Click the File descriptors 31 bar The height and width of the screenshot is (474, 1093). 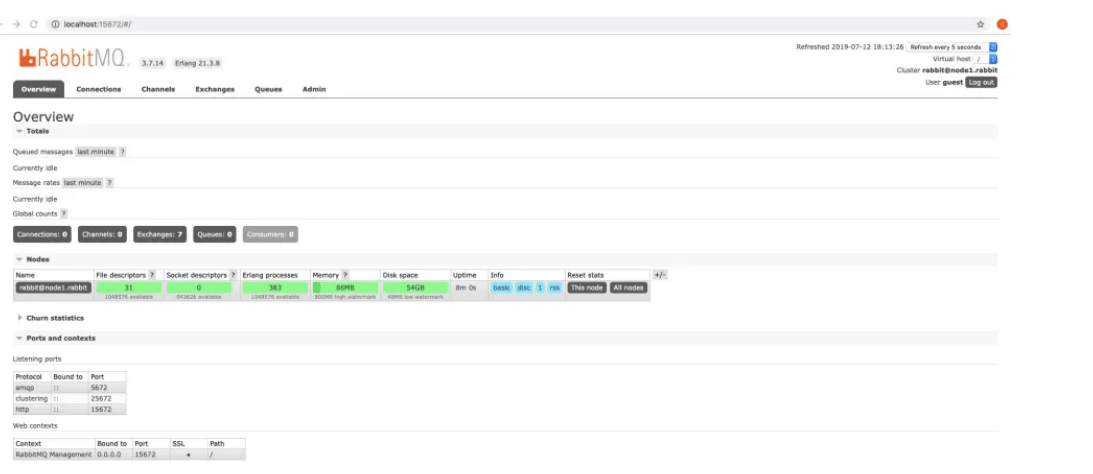[x=129, y=287]
